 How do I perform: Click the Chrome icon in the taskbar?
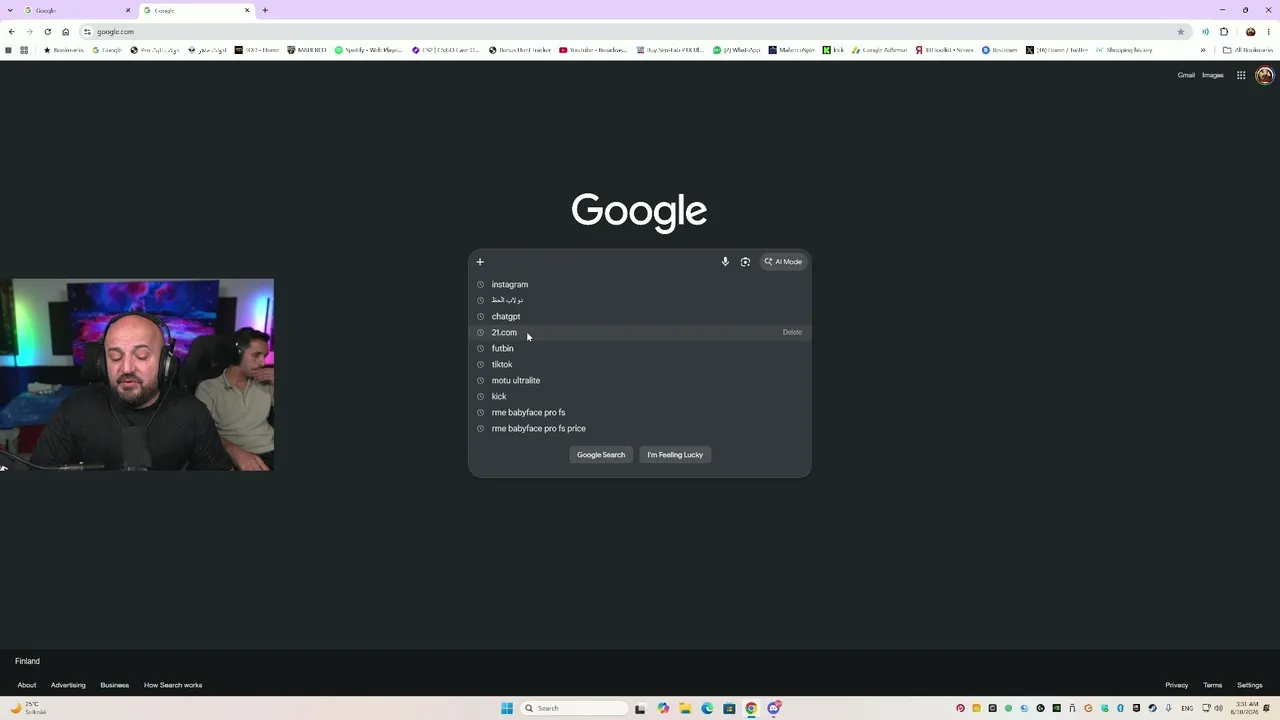coord(751,708)
